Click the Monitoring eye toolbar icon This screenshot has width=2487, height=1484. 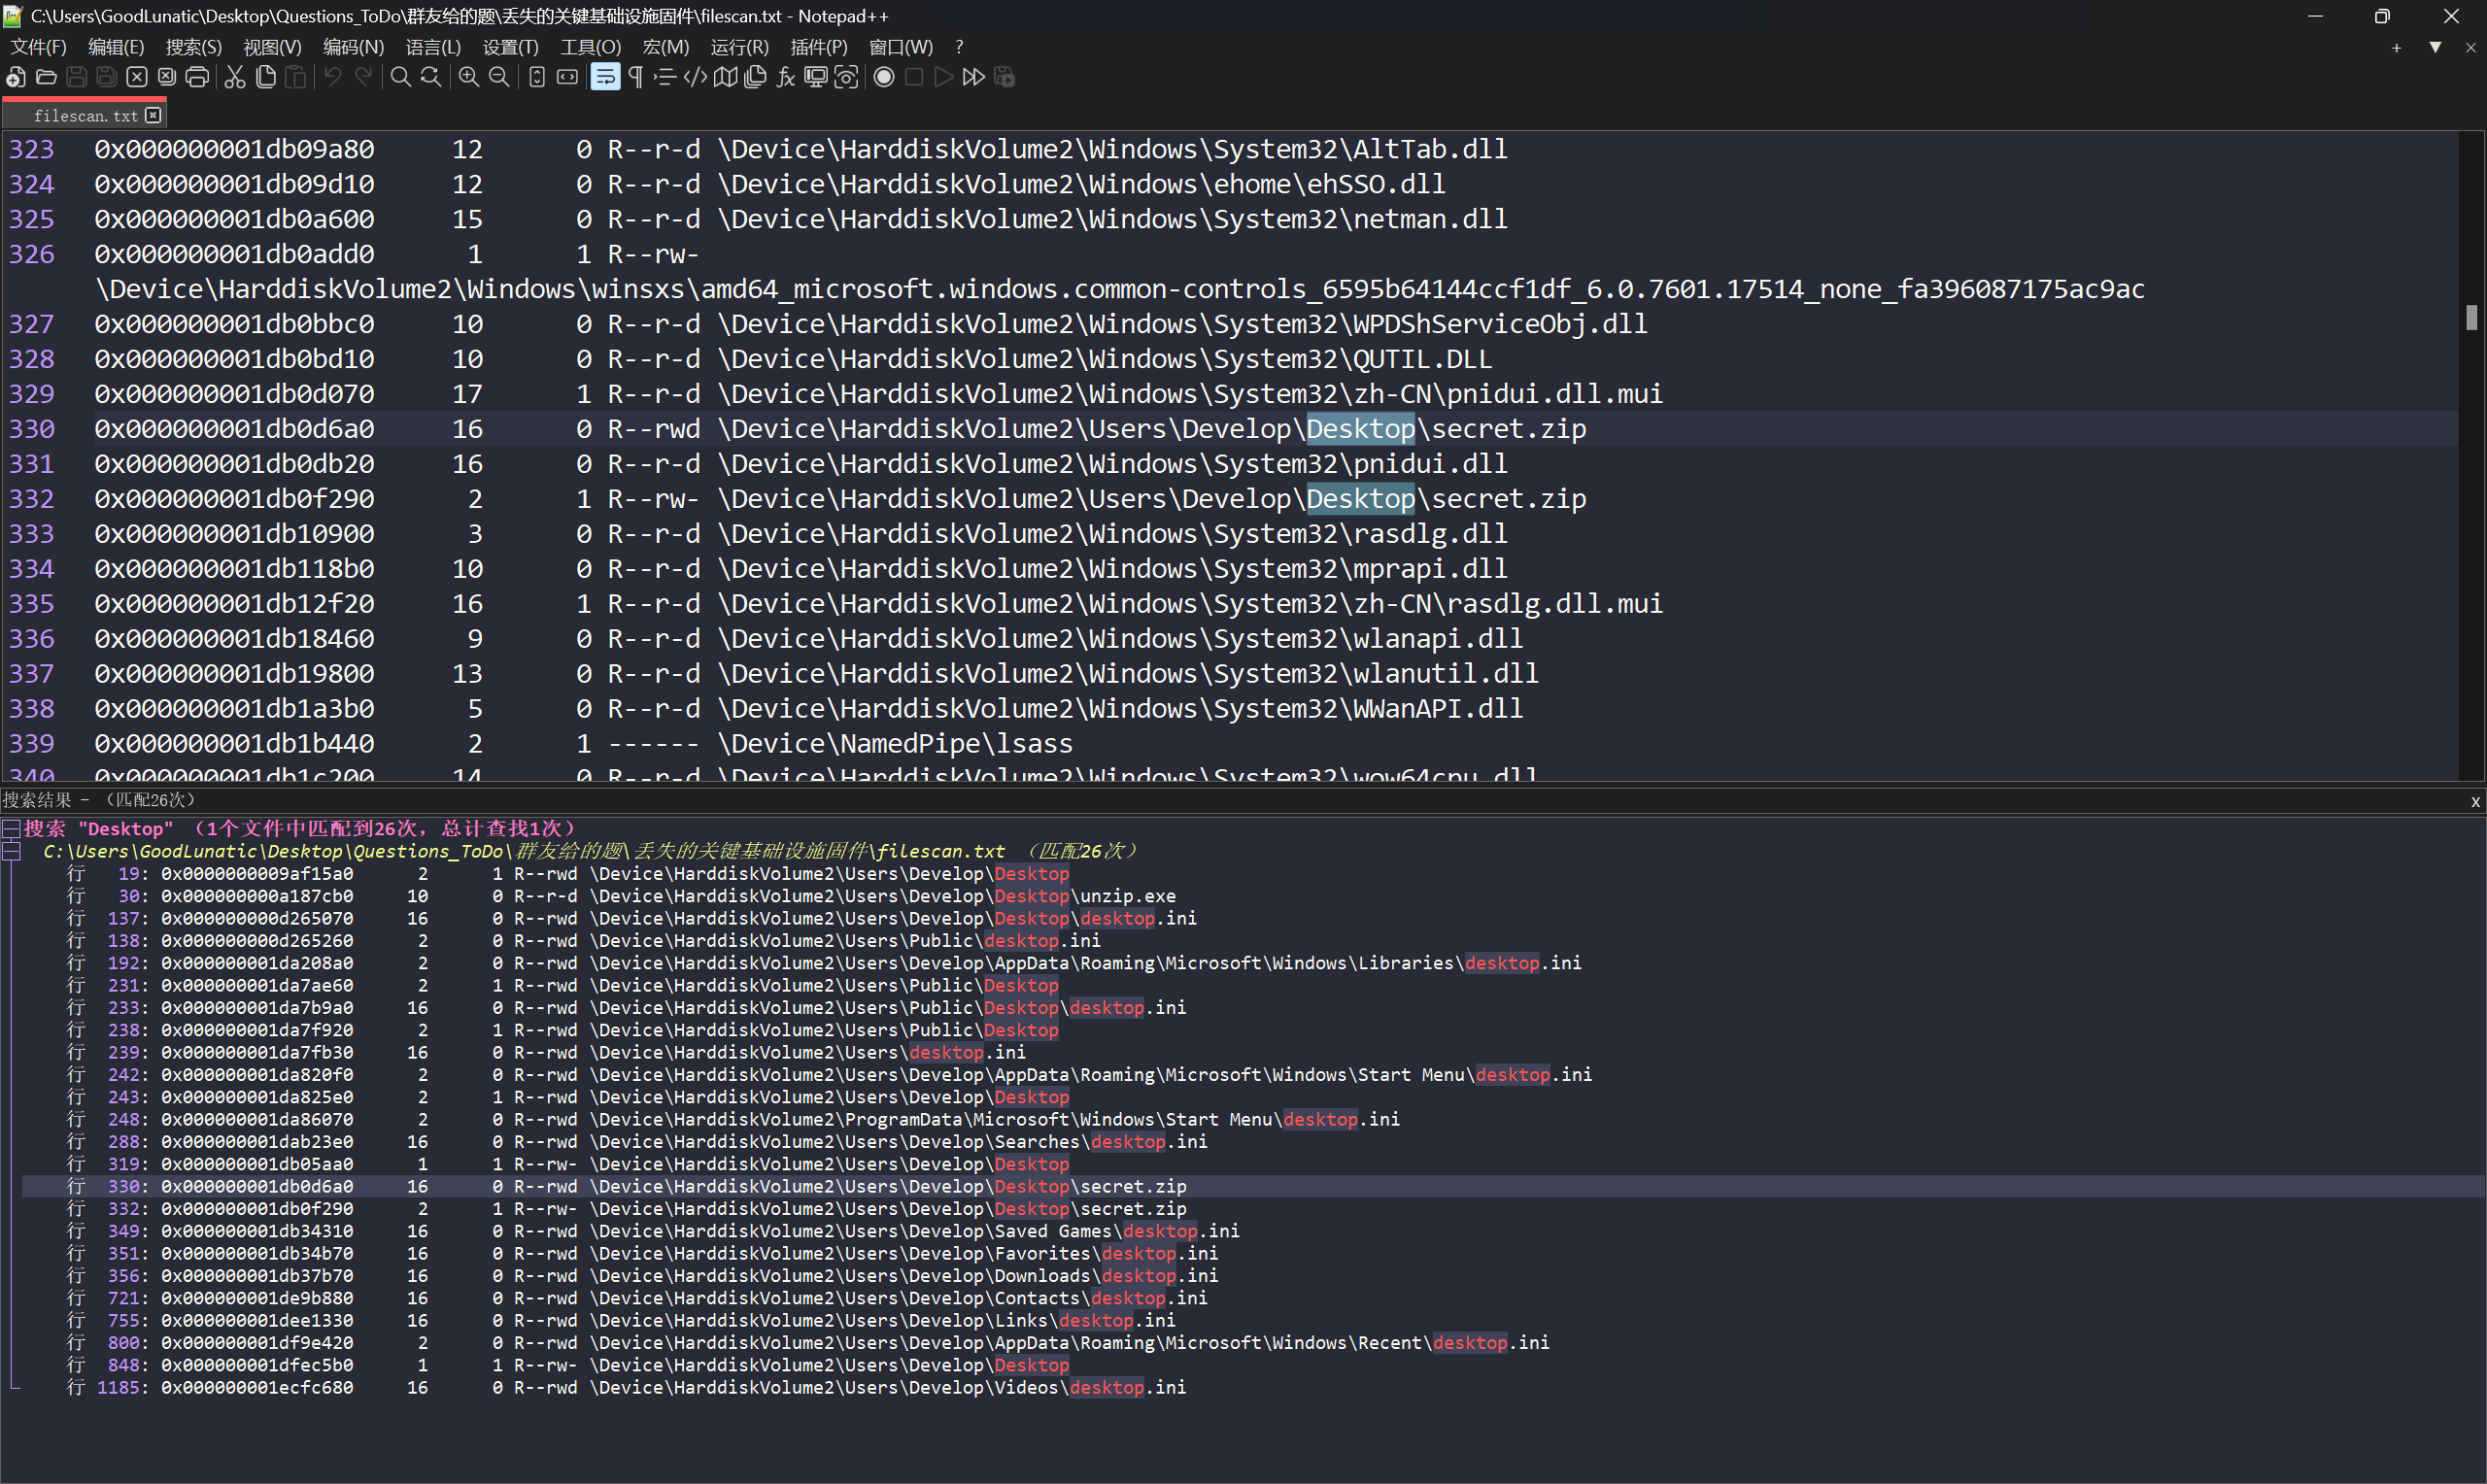[846, 77]
